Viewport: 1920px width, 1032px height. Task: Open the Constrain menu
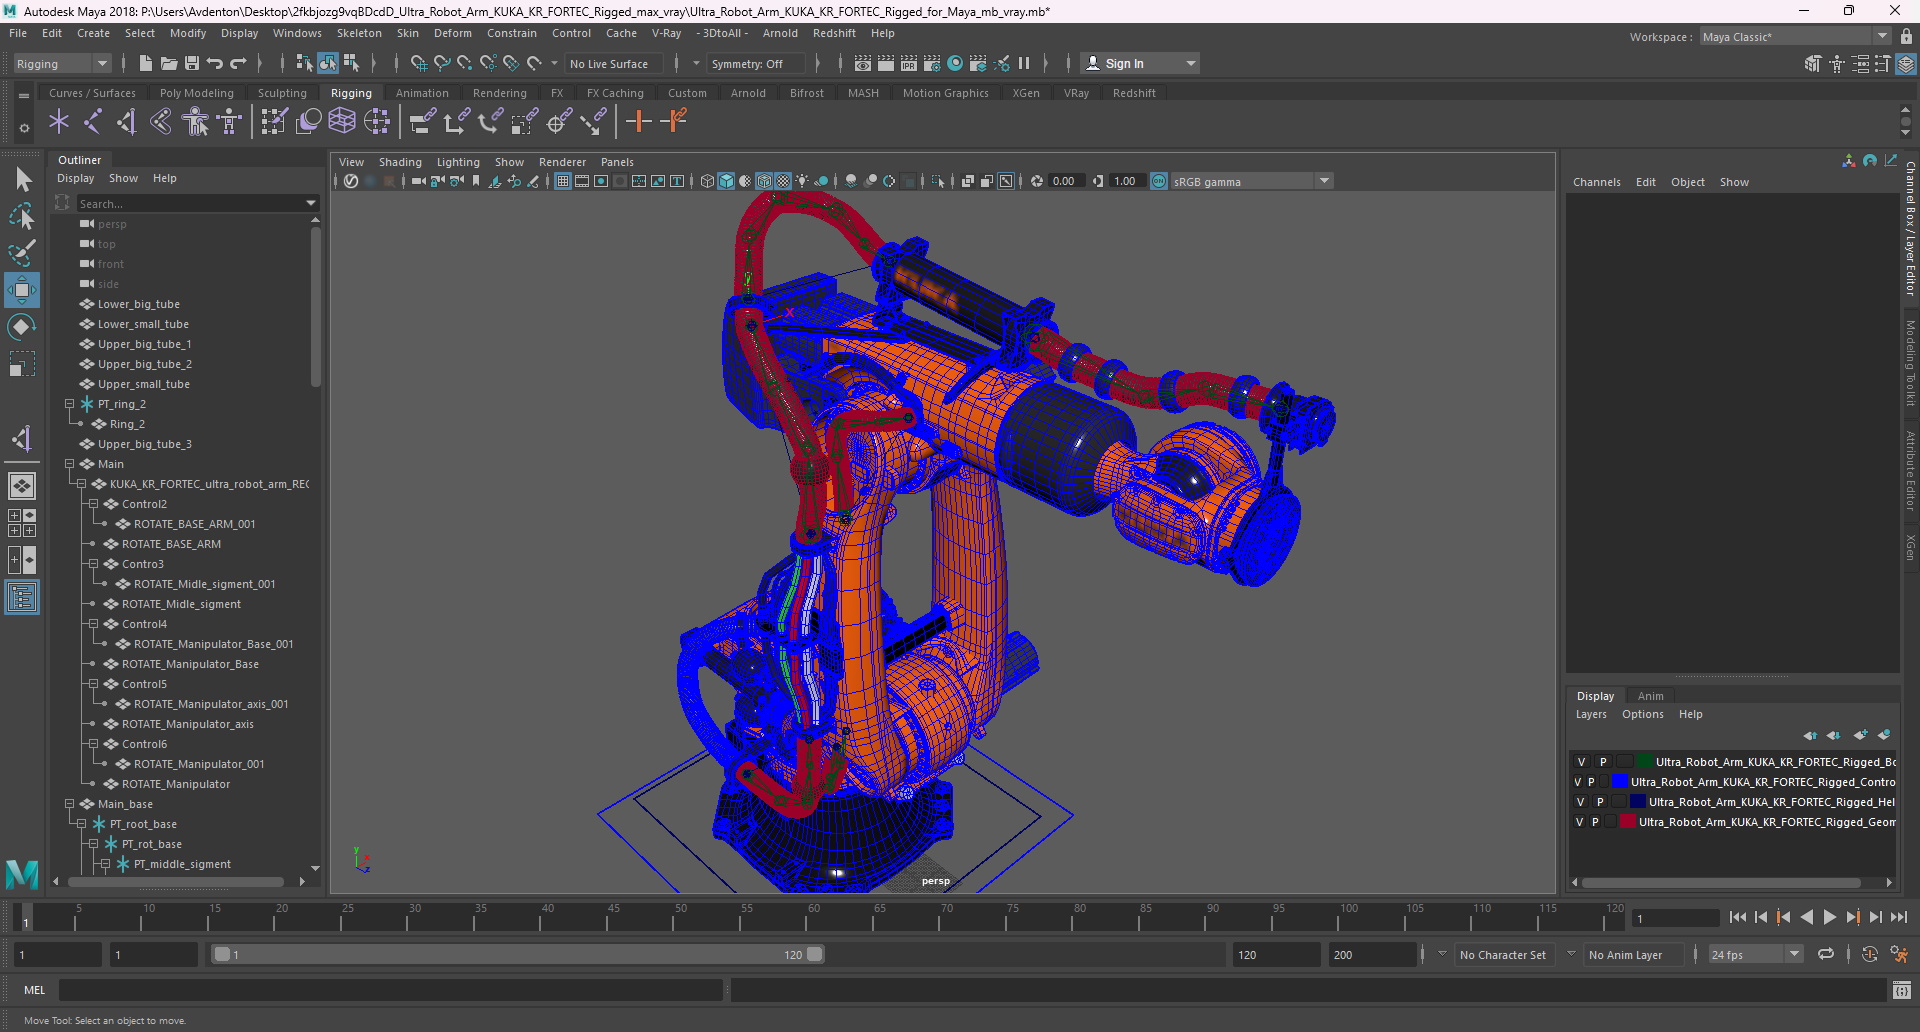[512, 33]
